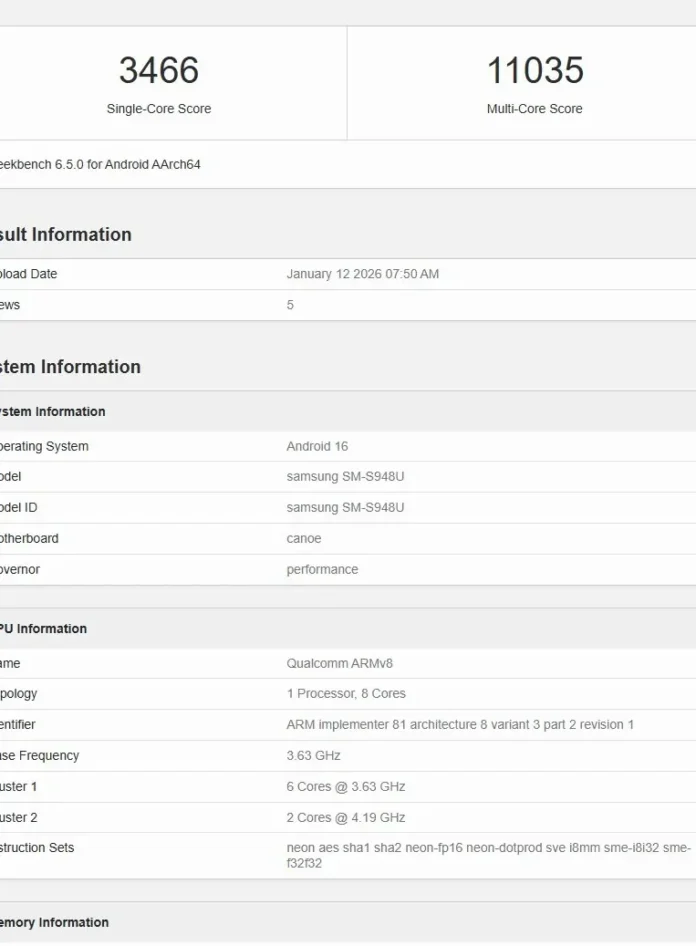The width and height of the screenshot is (696, 946).
Task: Click the motherboard value canoe
Action: coord(303,538)
